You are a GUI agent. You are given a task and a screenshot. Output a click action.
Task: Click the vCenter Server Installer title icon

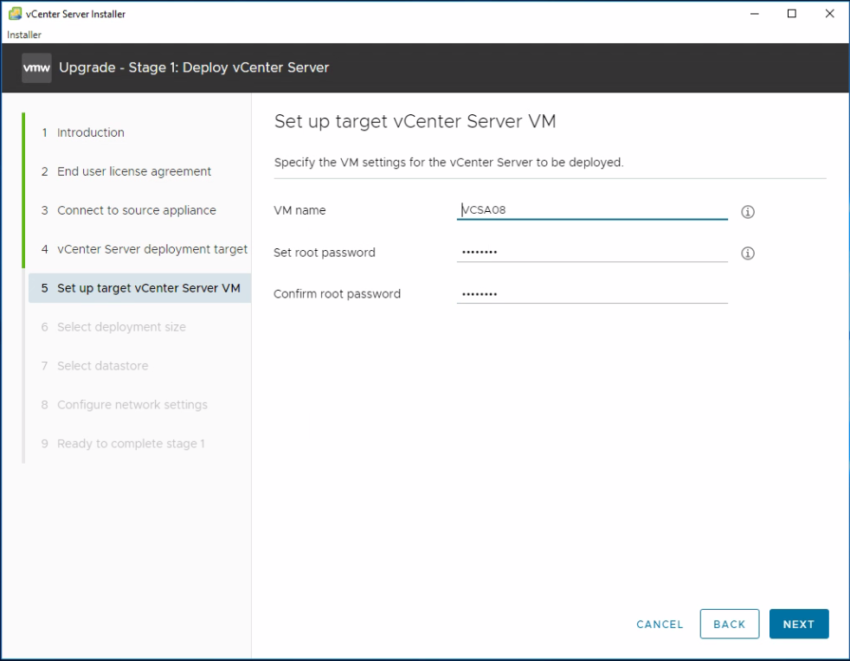[14, 14]
